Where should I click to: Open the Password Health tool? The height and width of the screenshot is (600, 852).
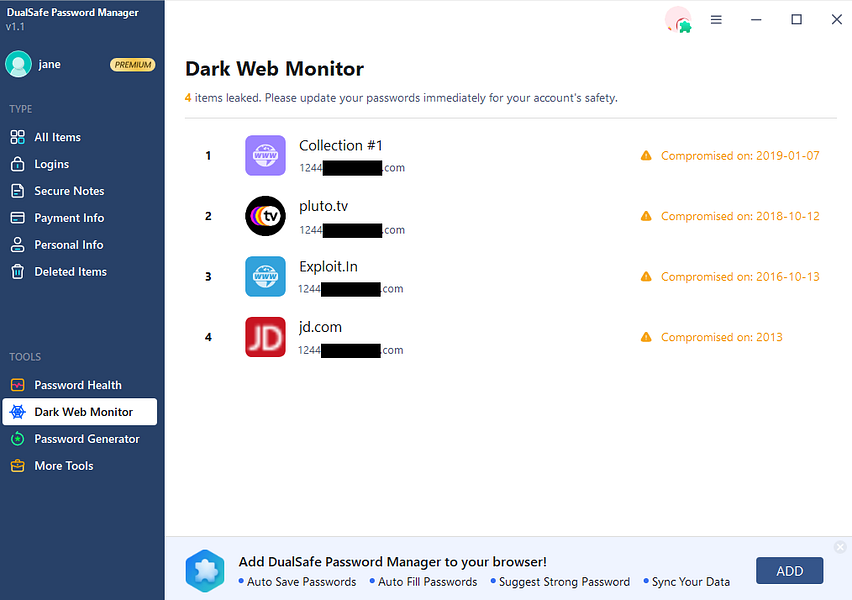pos(79,384)
